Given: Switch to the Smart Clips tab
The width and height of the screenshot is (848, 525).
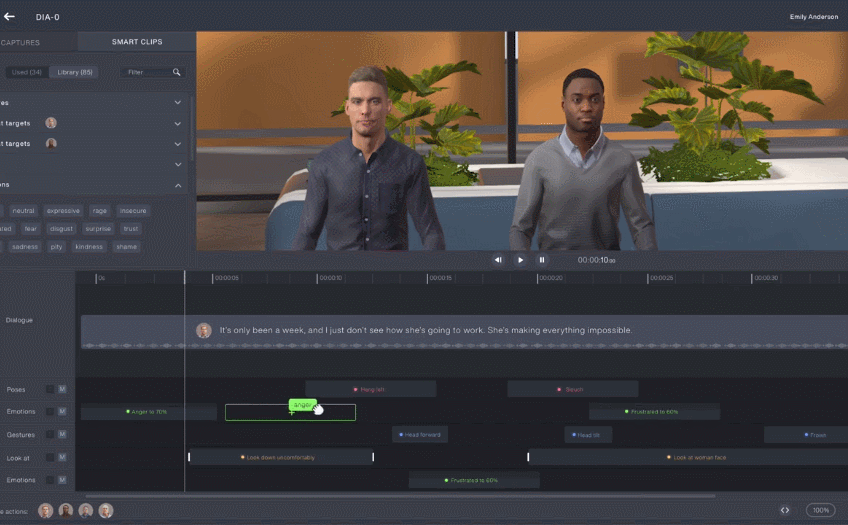Looking at the screenshot, I should 138,42.
